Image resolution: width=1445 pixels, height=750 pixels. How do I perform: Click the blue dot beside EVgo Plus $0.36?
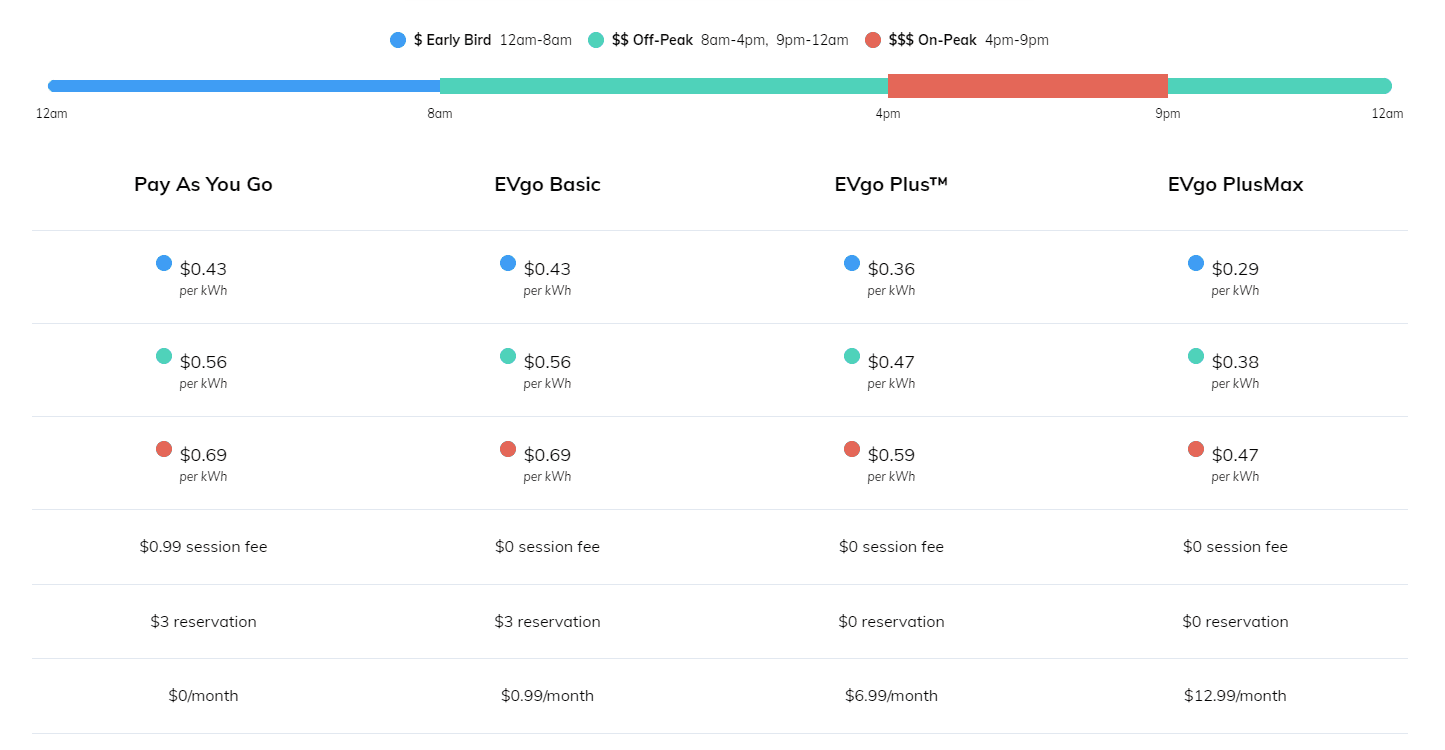[852, 263]
